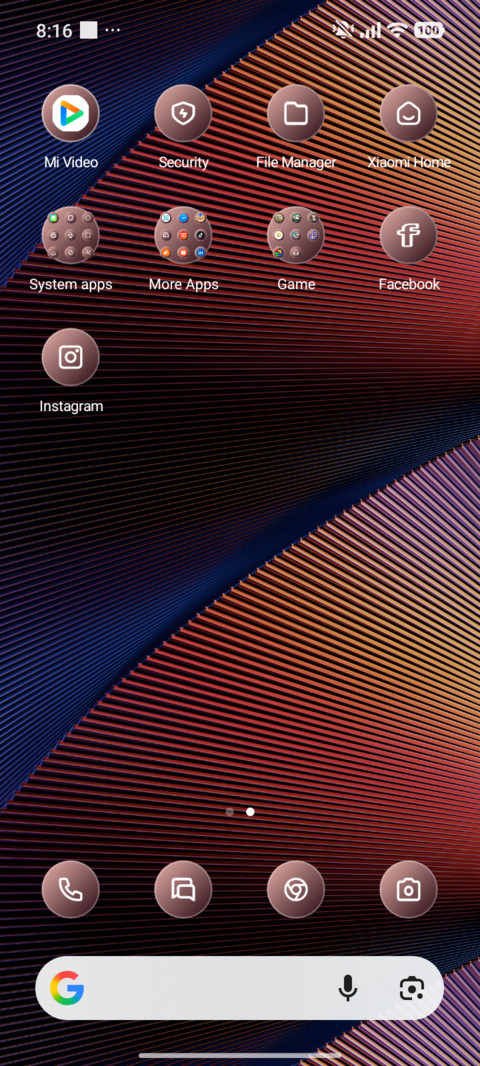The image size is (480, 1066).
Task: Open the Camera app in dock
Action: coord(409,889)
